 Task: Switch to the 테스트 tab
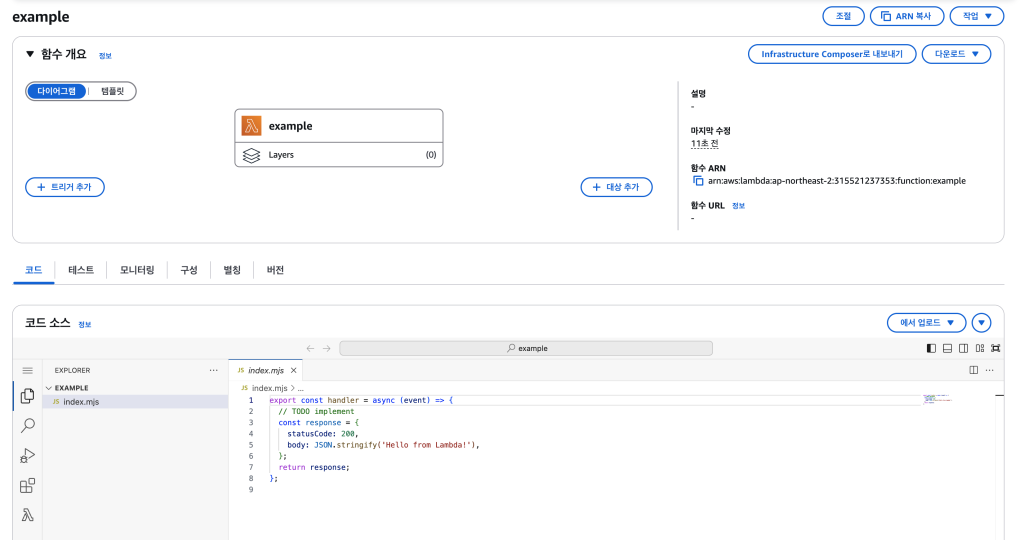click(x=81, y=270)
